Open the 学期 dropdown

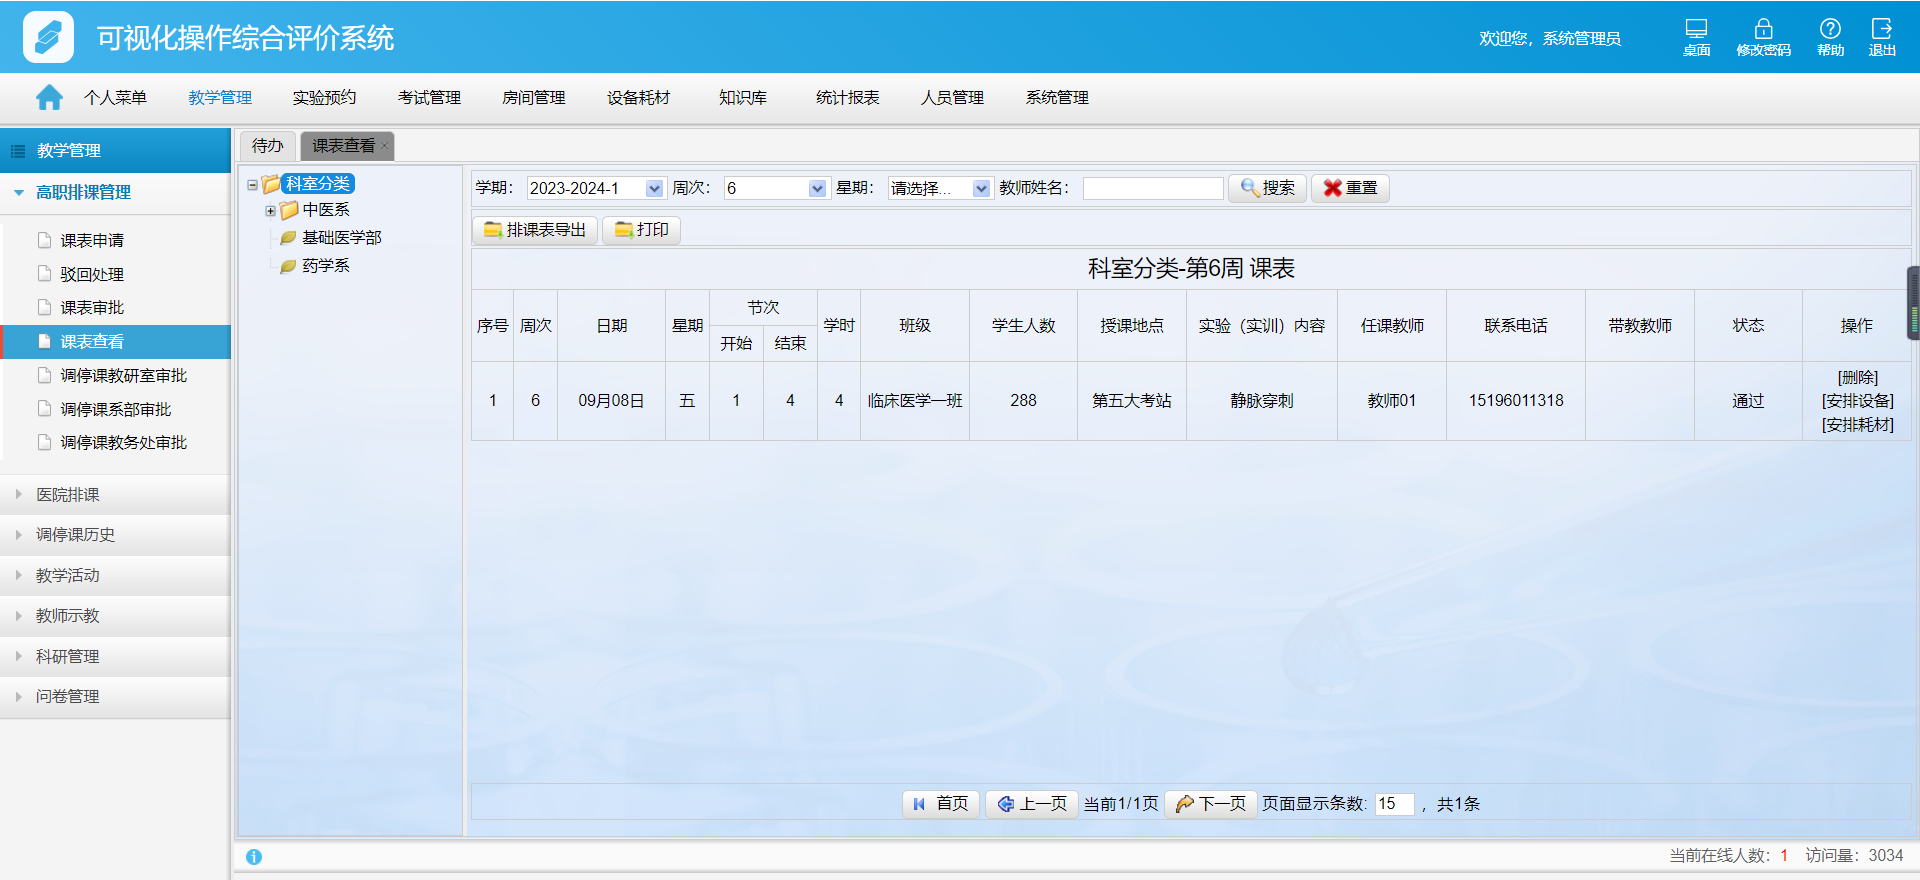(x=654, y=188)
